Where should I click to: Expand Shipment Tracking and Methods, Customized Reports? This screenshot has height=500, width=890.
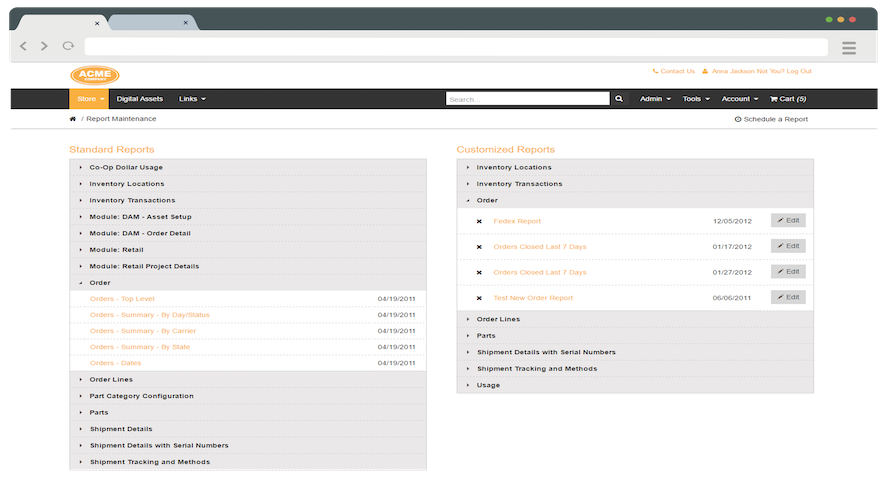(635, 368)
